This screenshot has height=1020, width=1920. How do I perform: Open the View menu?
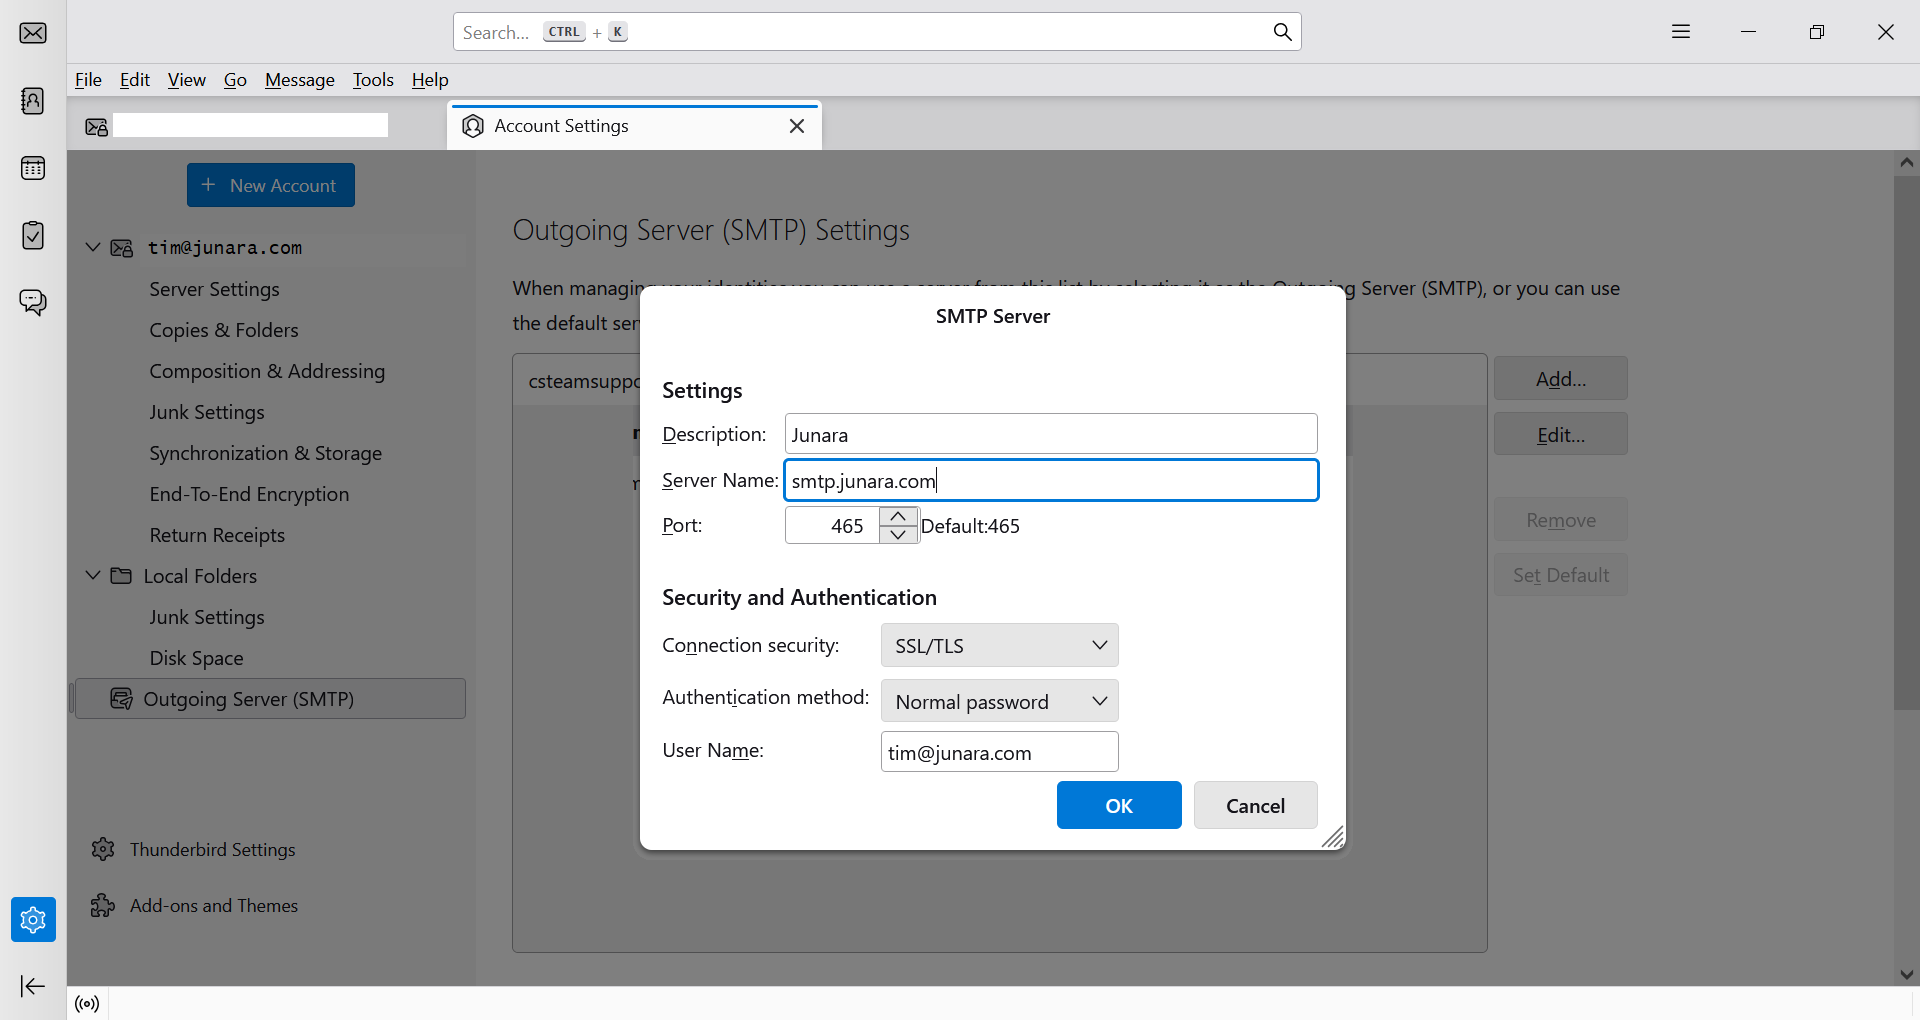[x=186, y=80]
